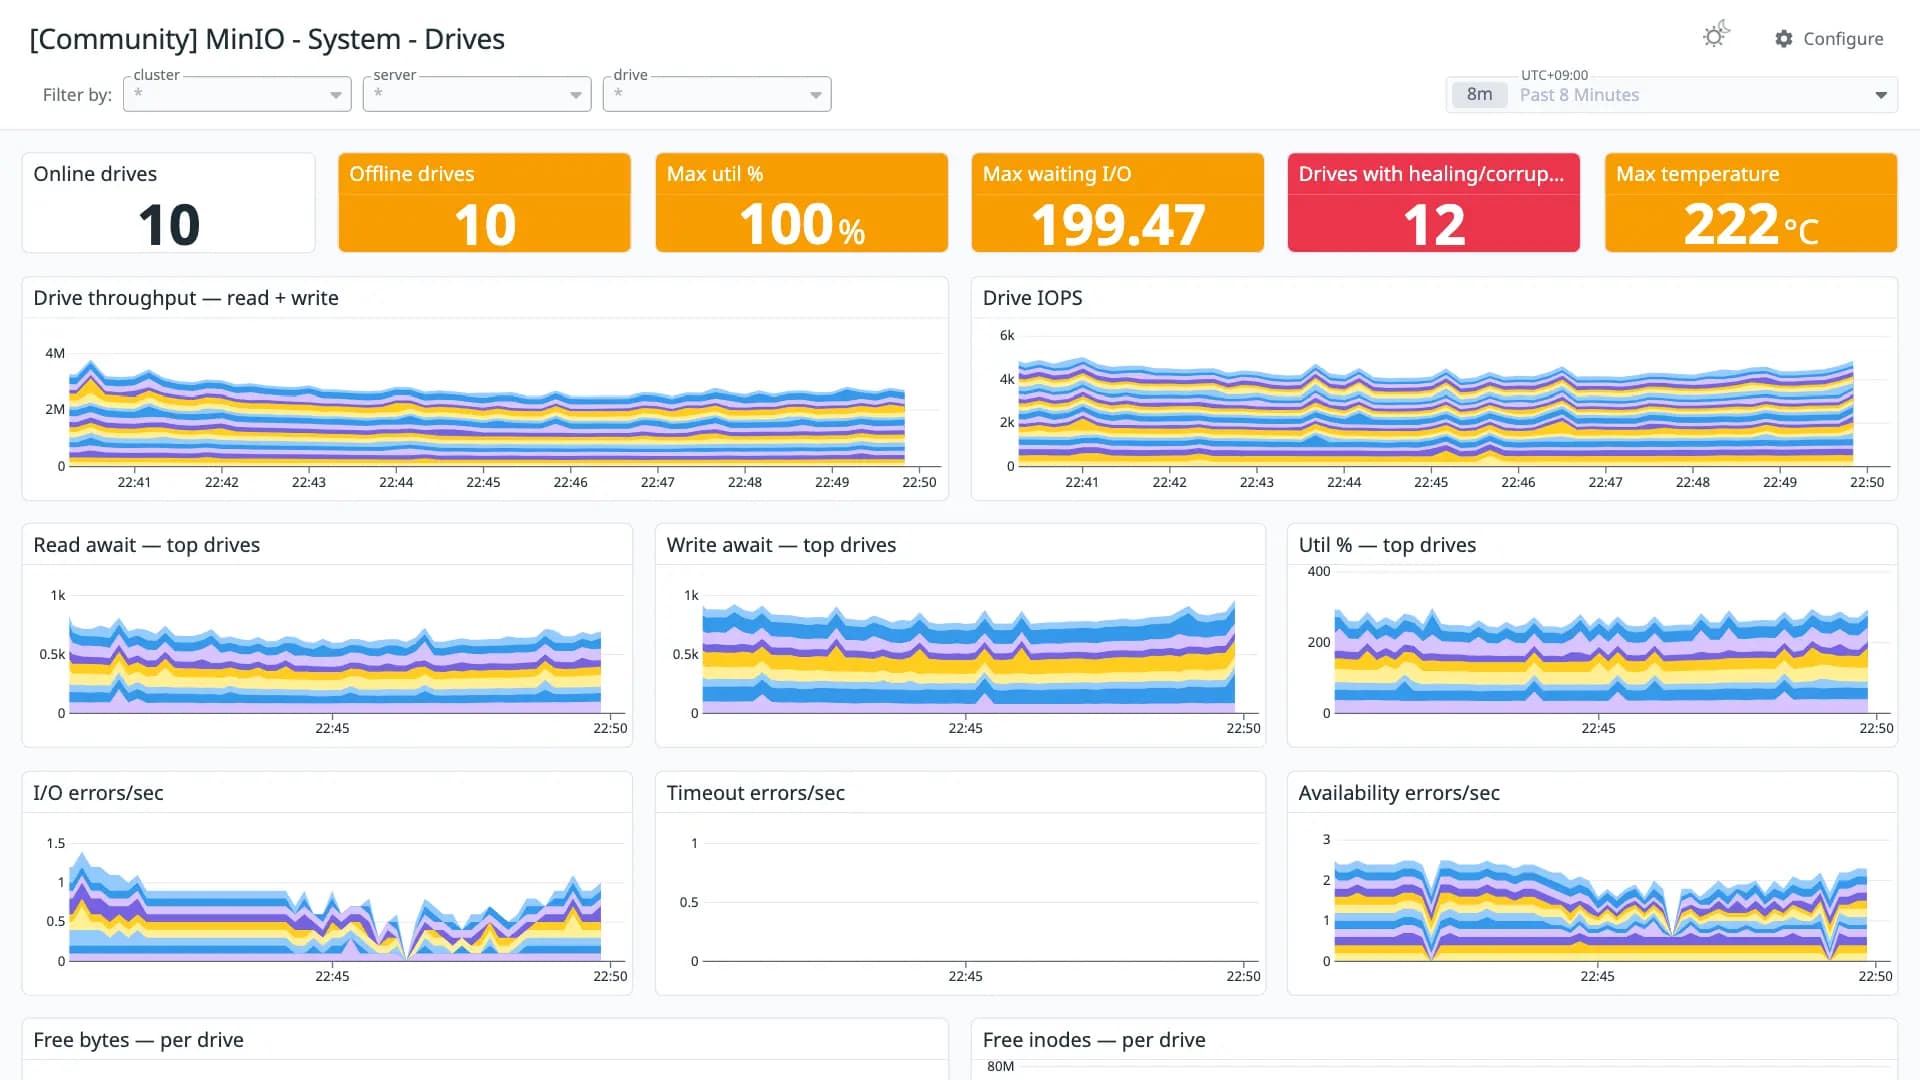Image resolution: width=1920 pixels, height=1080 pixels.
Task: Click the Util % — top drives title
Action: [1387, 545]
